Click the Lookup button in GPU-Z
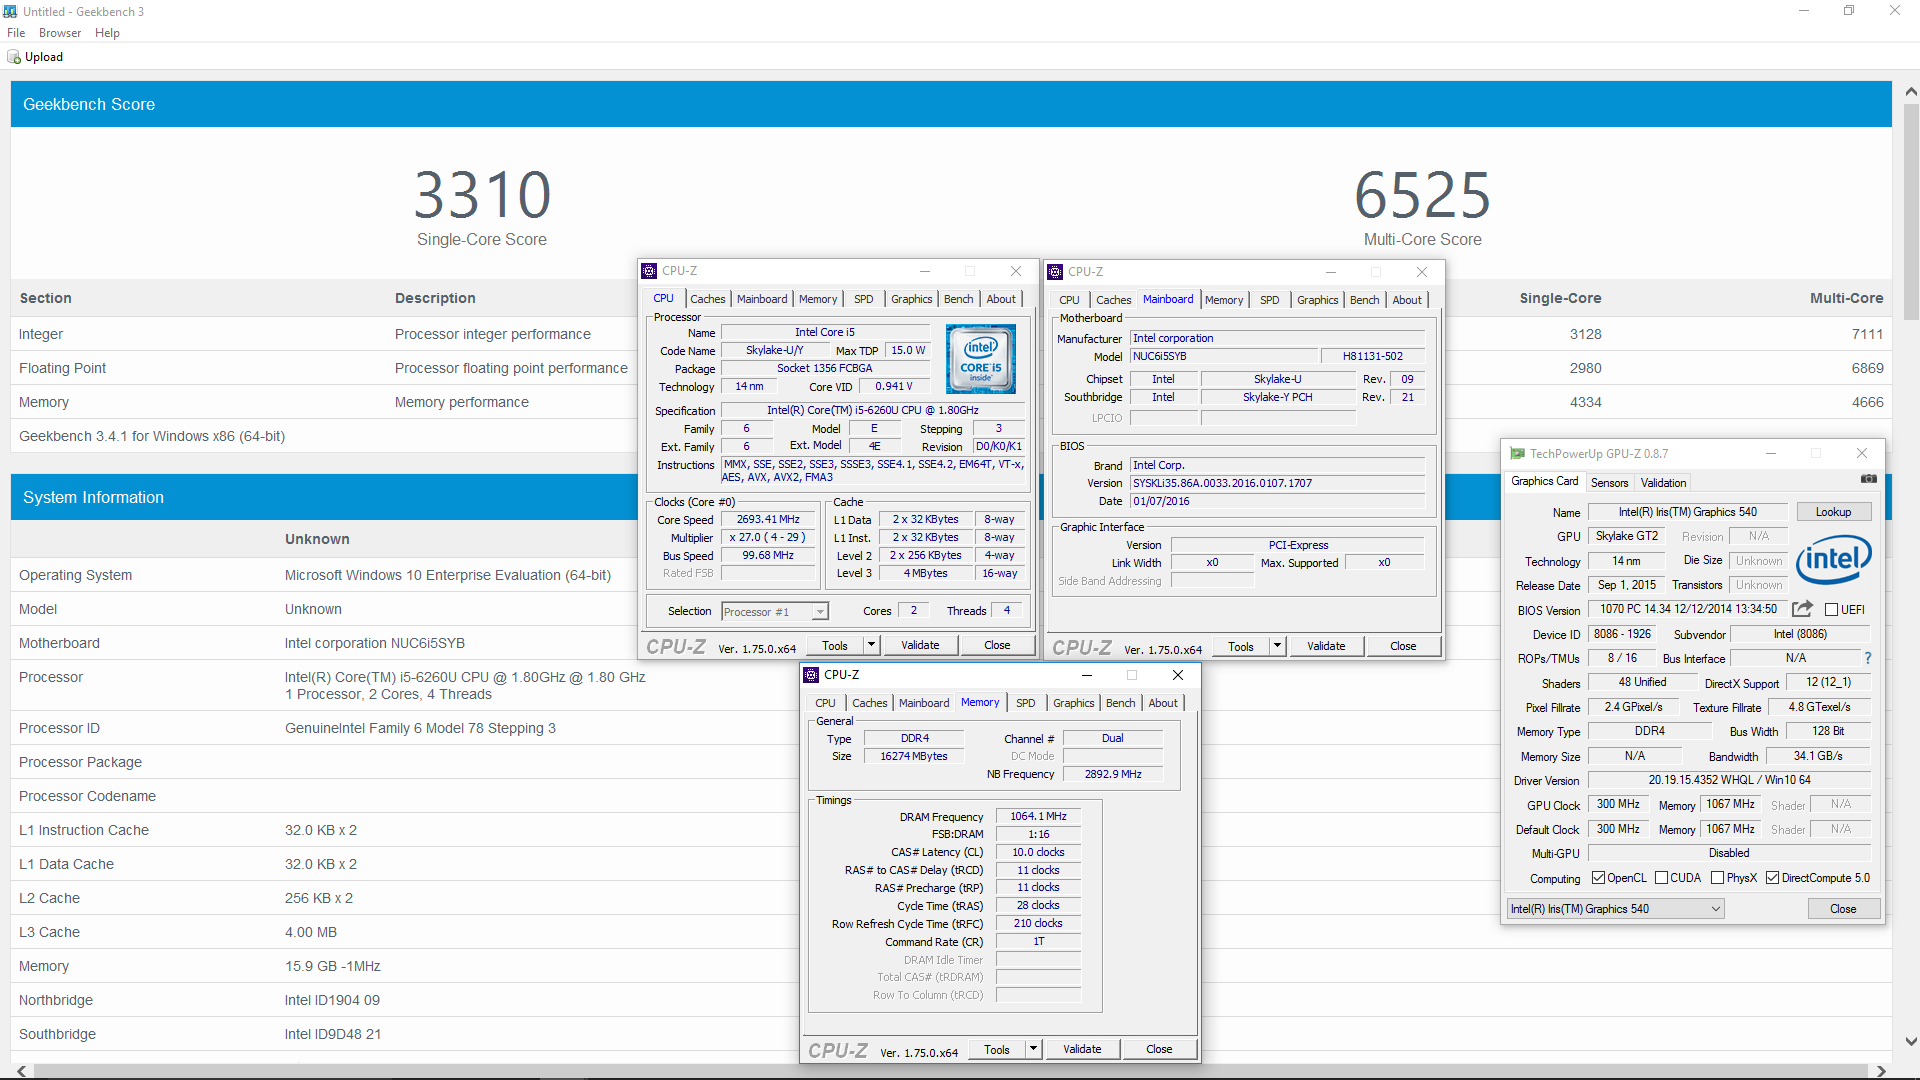 click(x=1832, y=512)
